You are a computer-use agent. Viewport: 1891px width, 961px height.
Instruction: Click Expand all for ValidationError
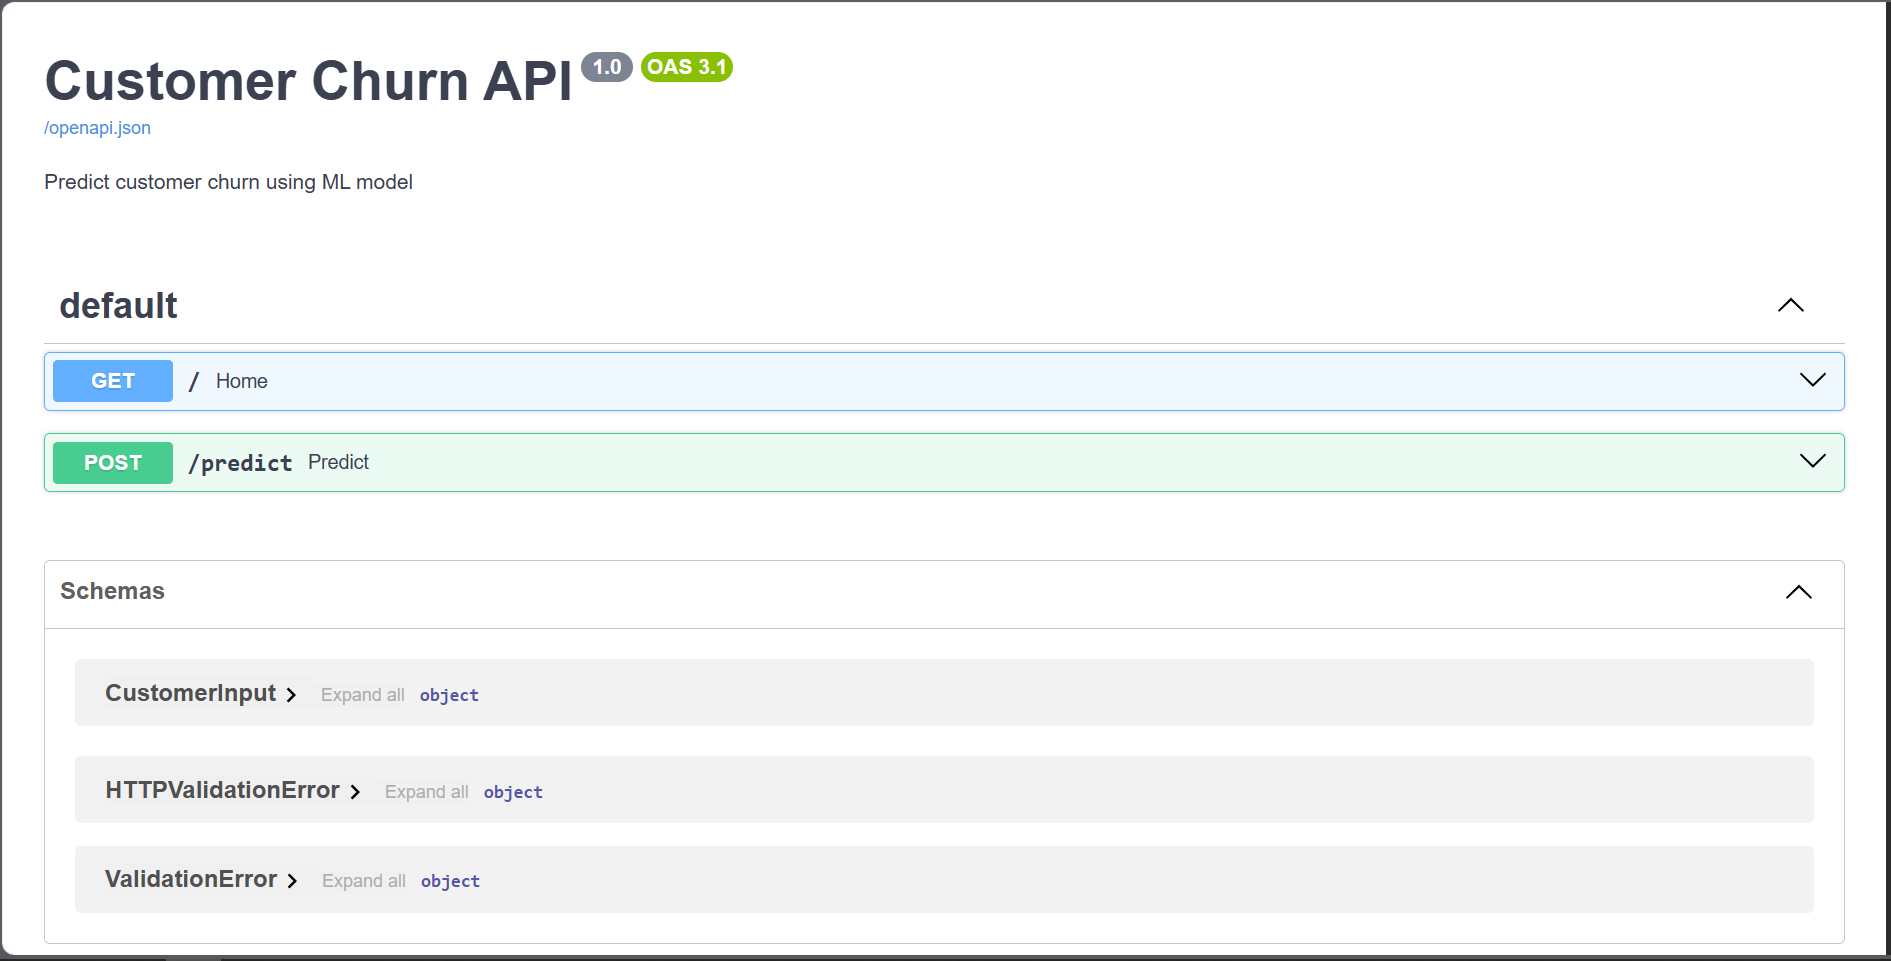click(363, 881)
